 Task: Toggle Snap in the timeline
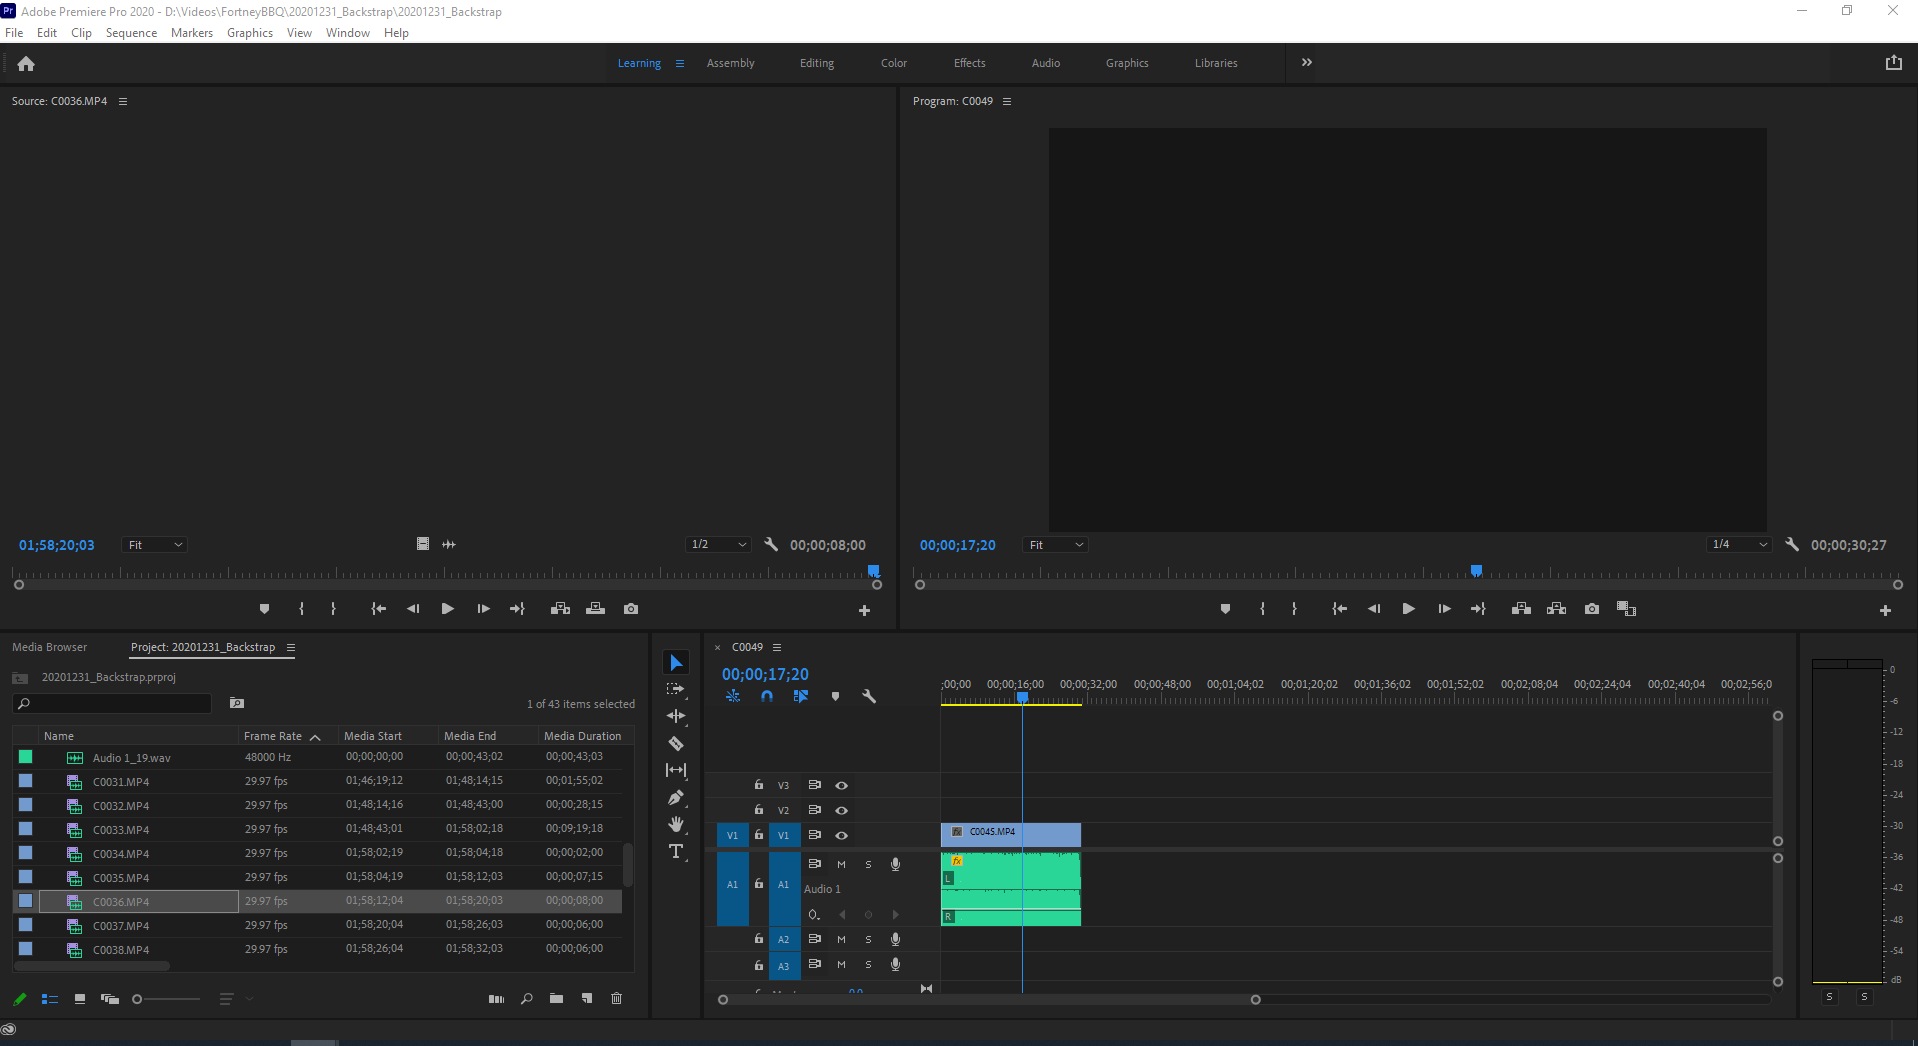(765, 697)
